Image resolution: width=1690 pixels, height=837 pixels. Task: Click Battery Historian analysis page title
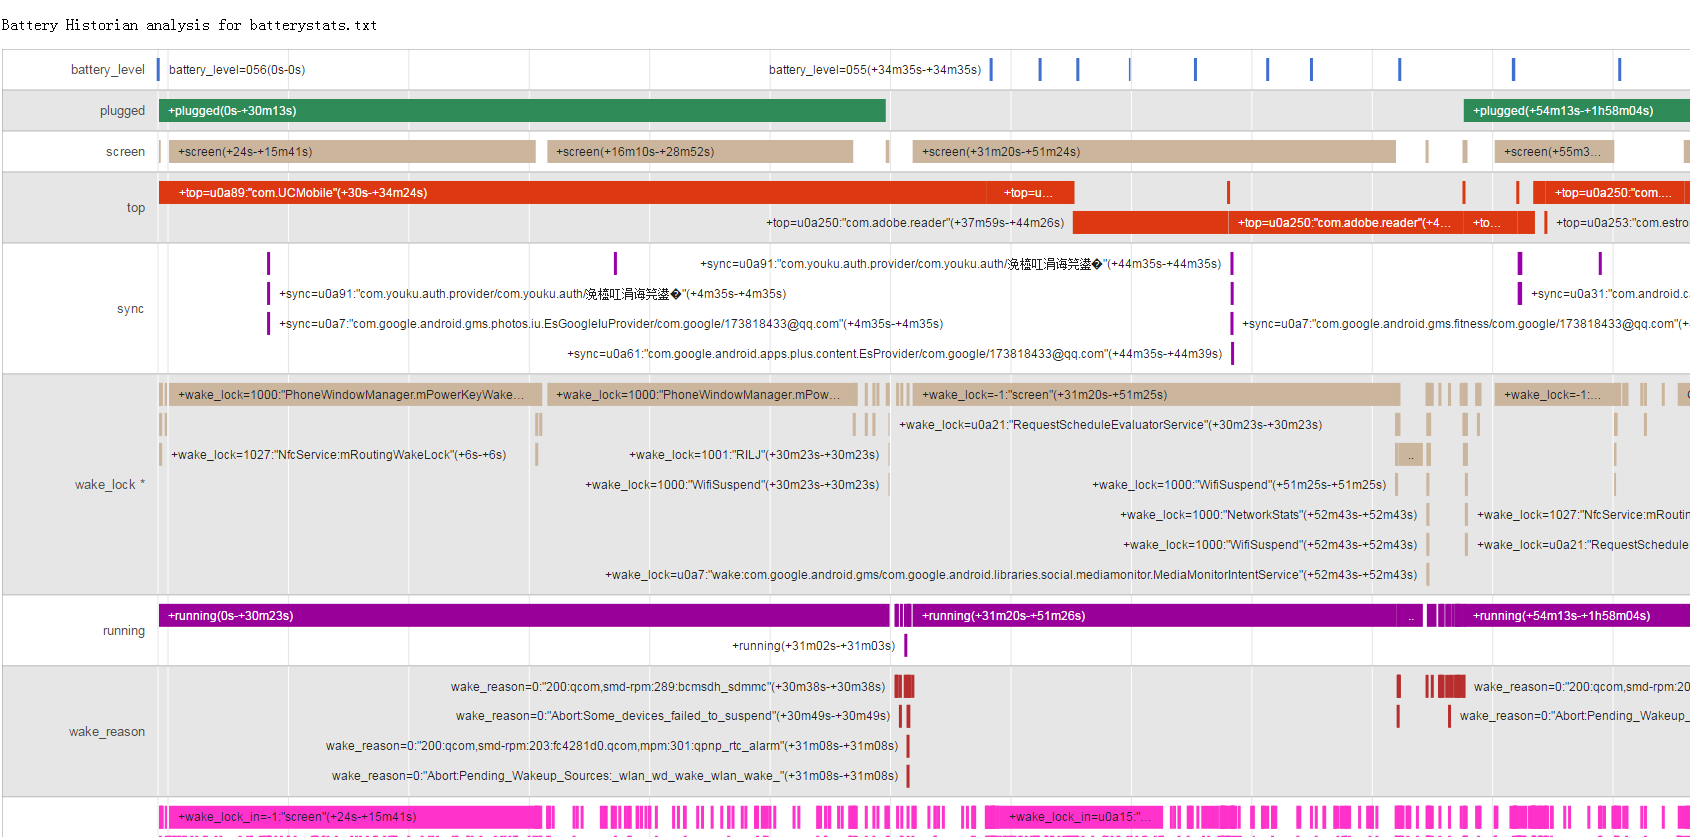[x=189, y=25]
